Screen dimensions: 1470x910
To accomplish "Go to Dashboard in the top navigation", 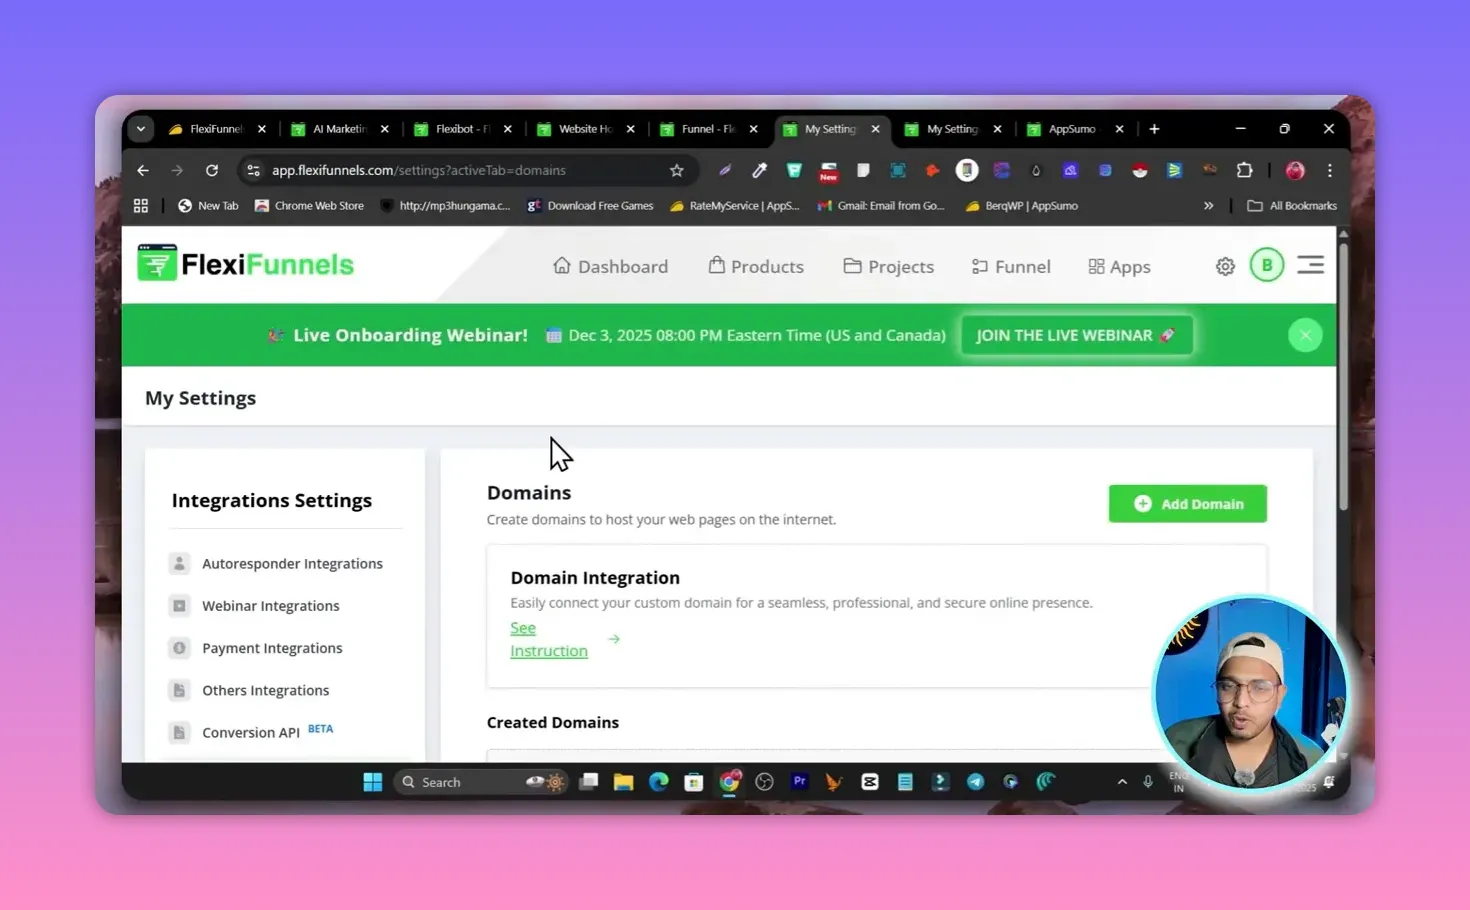I will tap(611, 266).
